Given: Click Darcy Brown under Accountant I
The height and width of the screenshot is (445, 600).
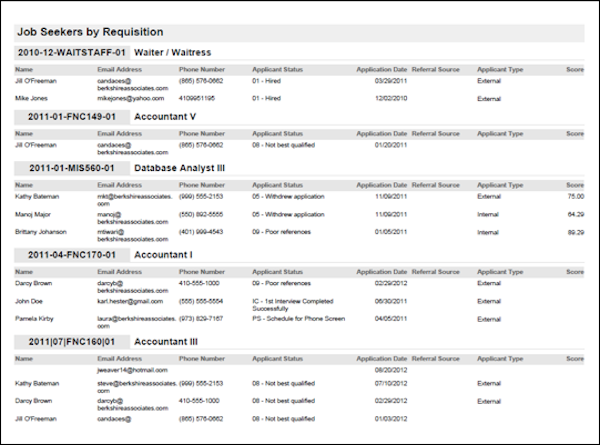Looking at the screenshot, I should point(34,284).
